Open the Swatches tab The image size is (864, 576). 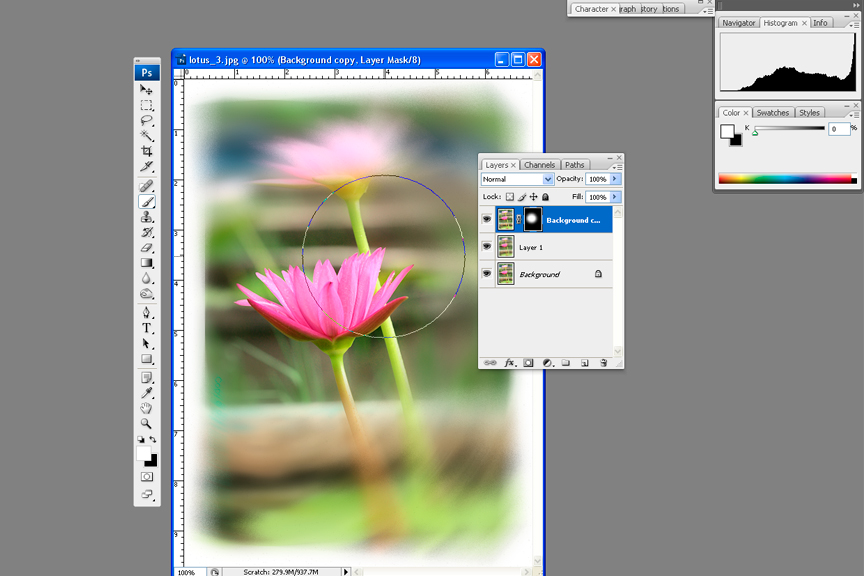coord(772,113)
